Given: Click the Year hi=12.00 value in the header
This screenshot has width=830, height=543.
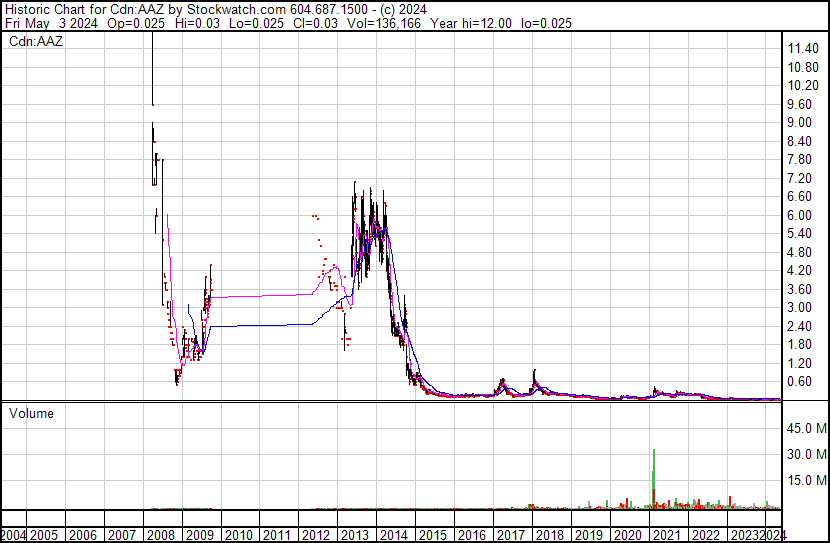Looking at the screenshot, I should pos(471,23).
